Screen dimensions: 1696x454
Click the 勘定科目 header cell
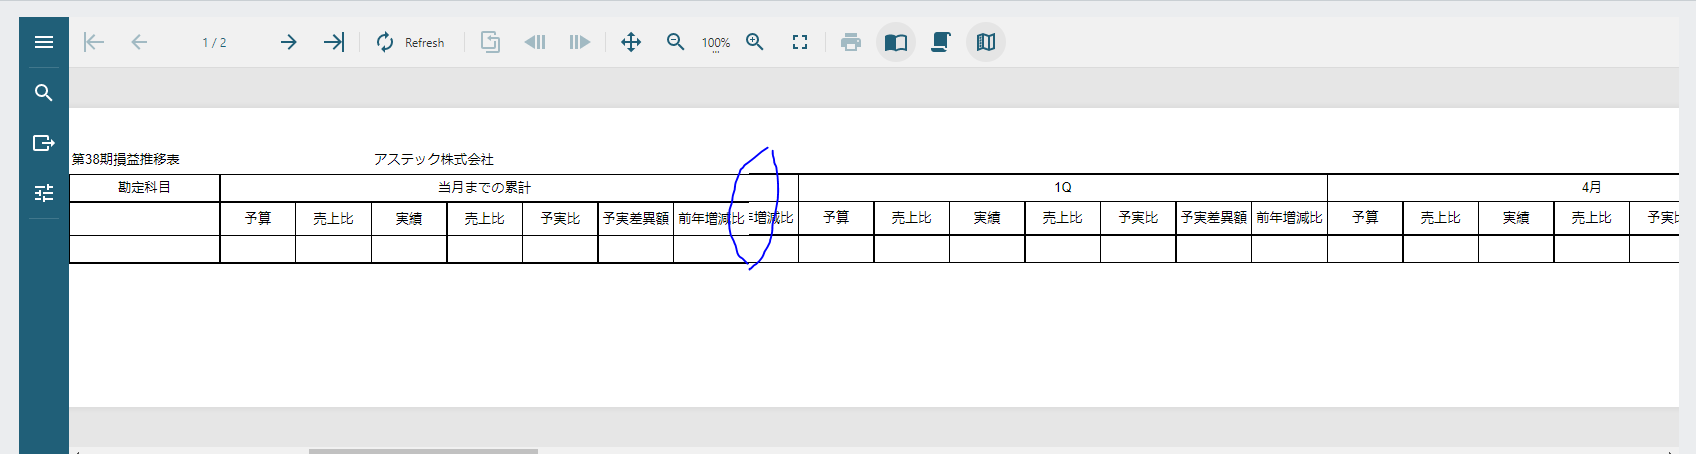pyautogui.click(x=144, y=187)
